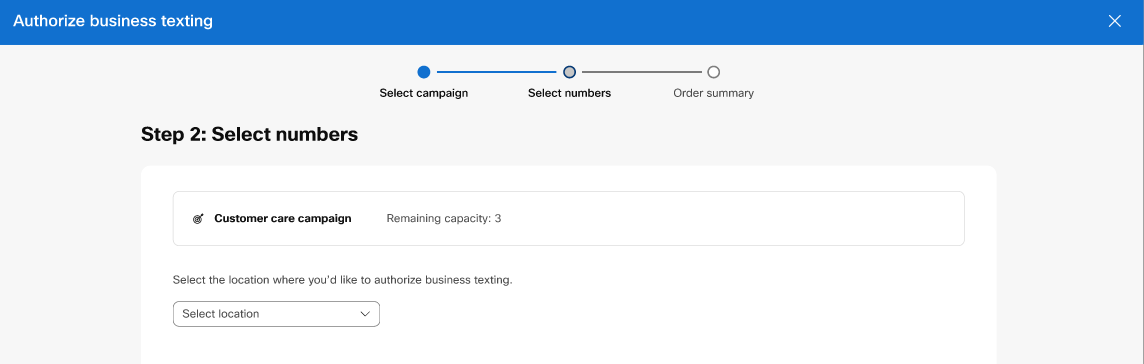Click the Step 2: Select numbers heading

pos(250,134)
